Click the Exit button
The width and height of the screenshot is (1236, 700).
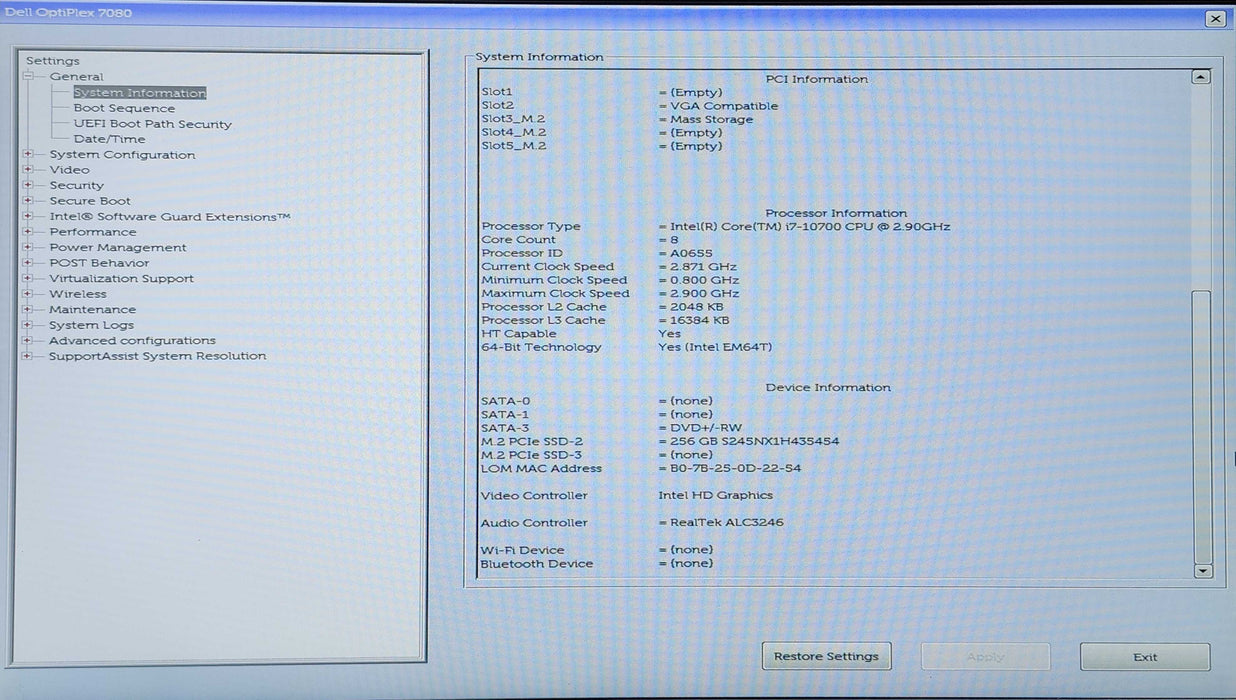1145,657
